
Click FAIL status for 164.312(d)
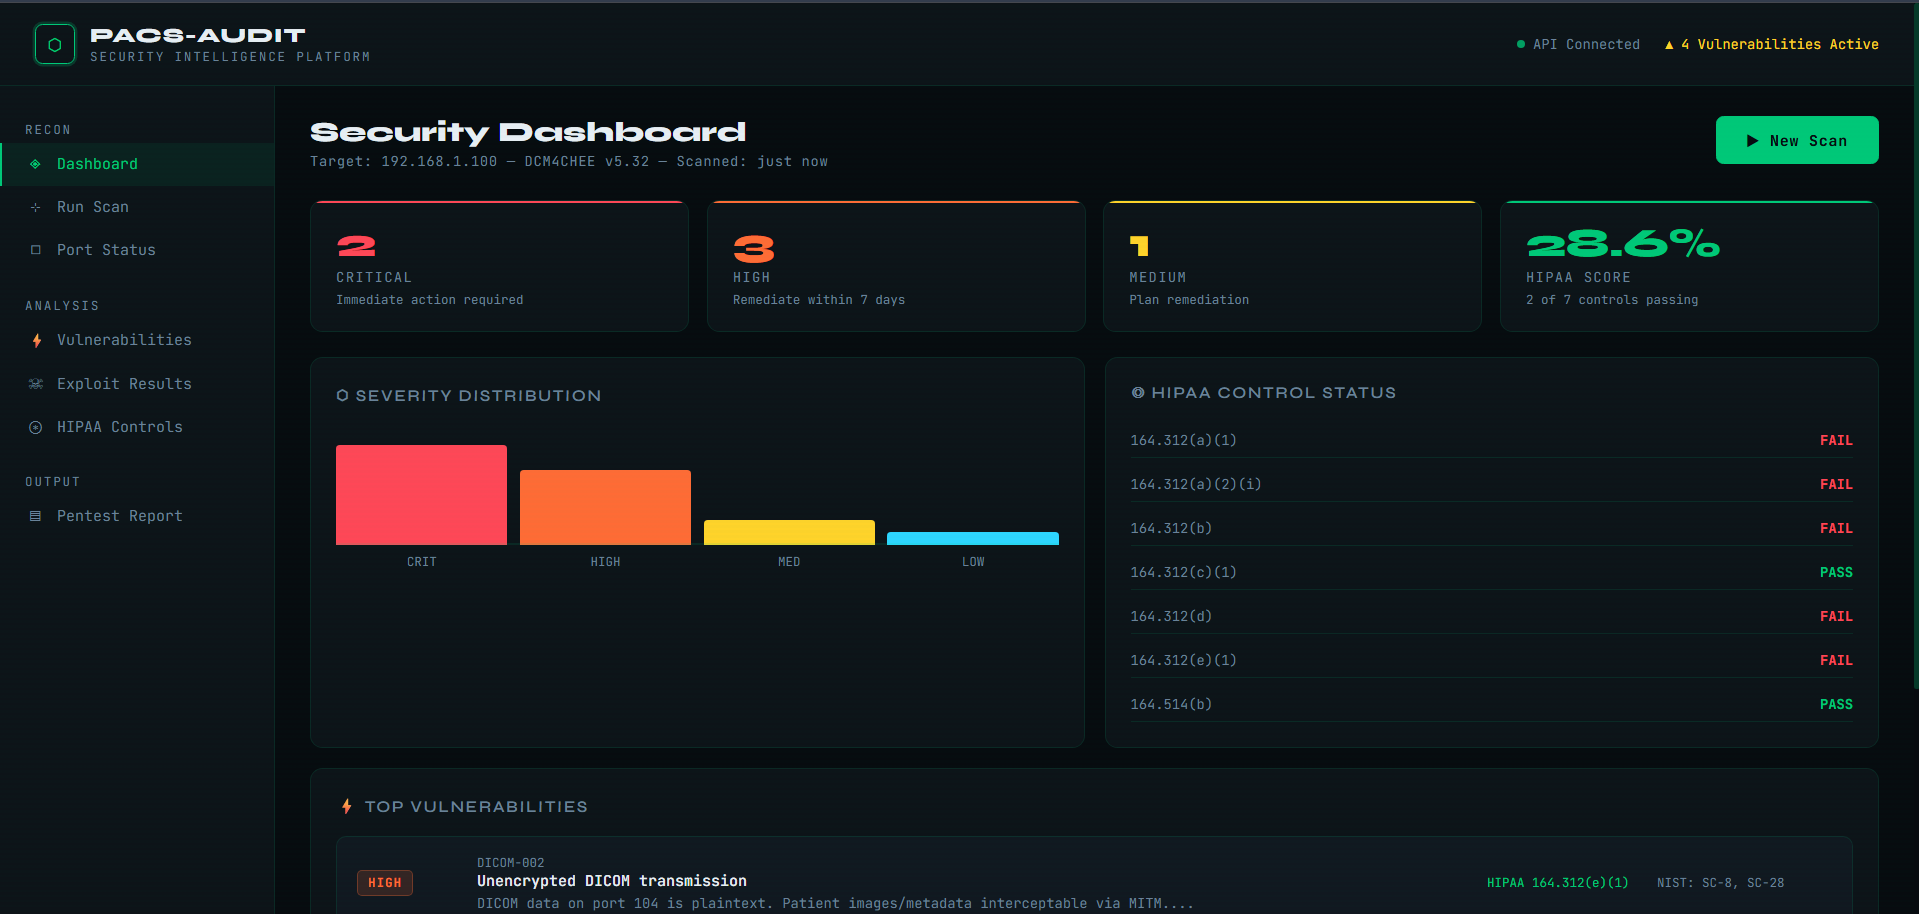point(1836,617)
